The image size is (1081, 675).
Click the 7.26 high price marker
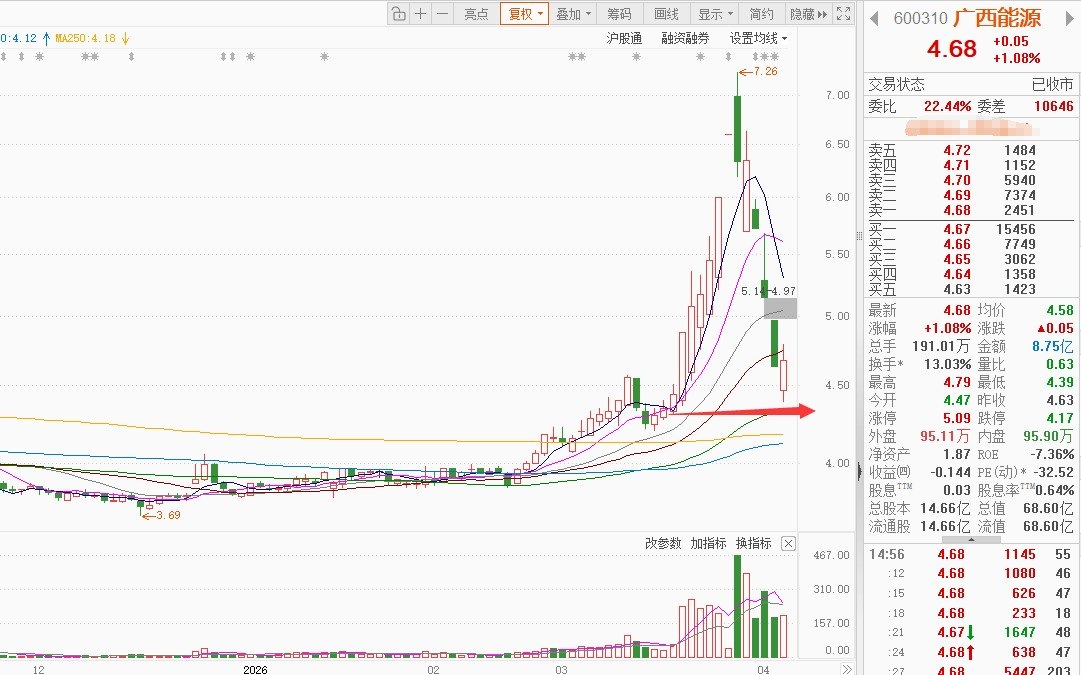click(765, 71)
